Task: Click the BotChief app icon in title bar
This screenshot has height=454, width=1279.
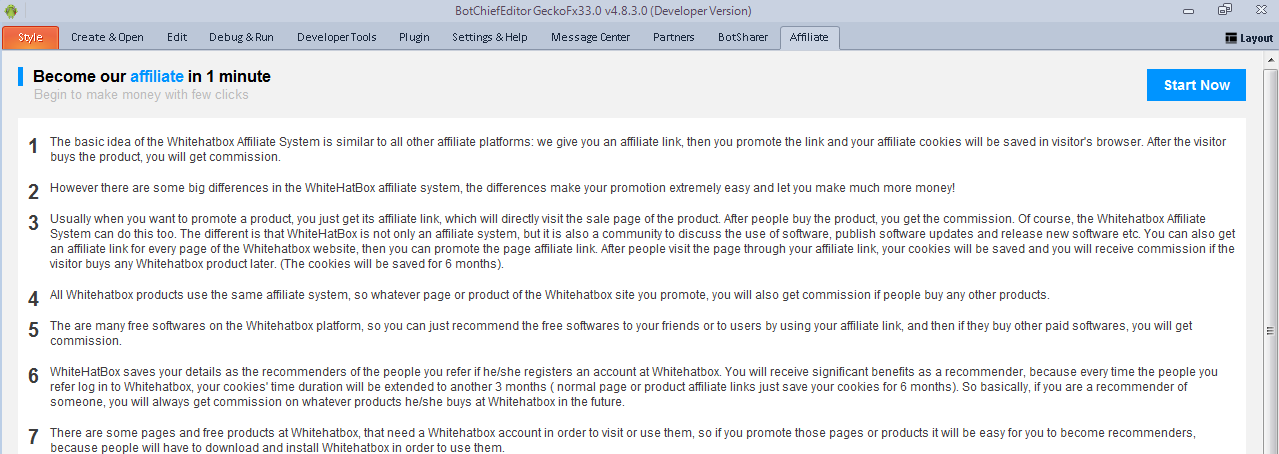Action: pos(11,11)
